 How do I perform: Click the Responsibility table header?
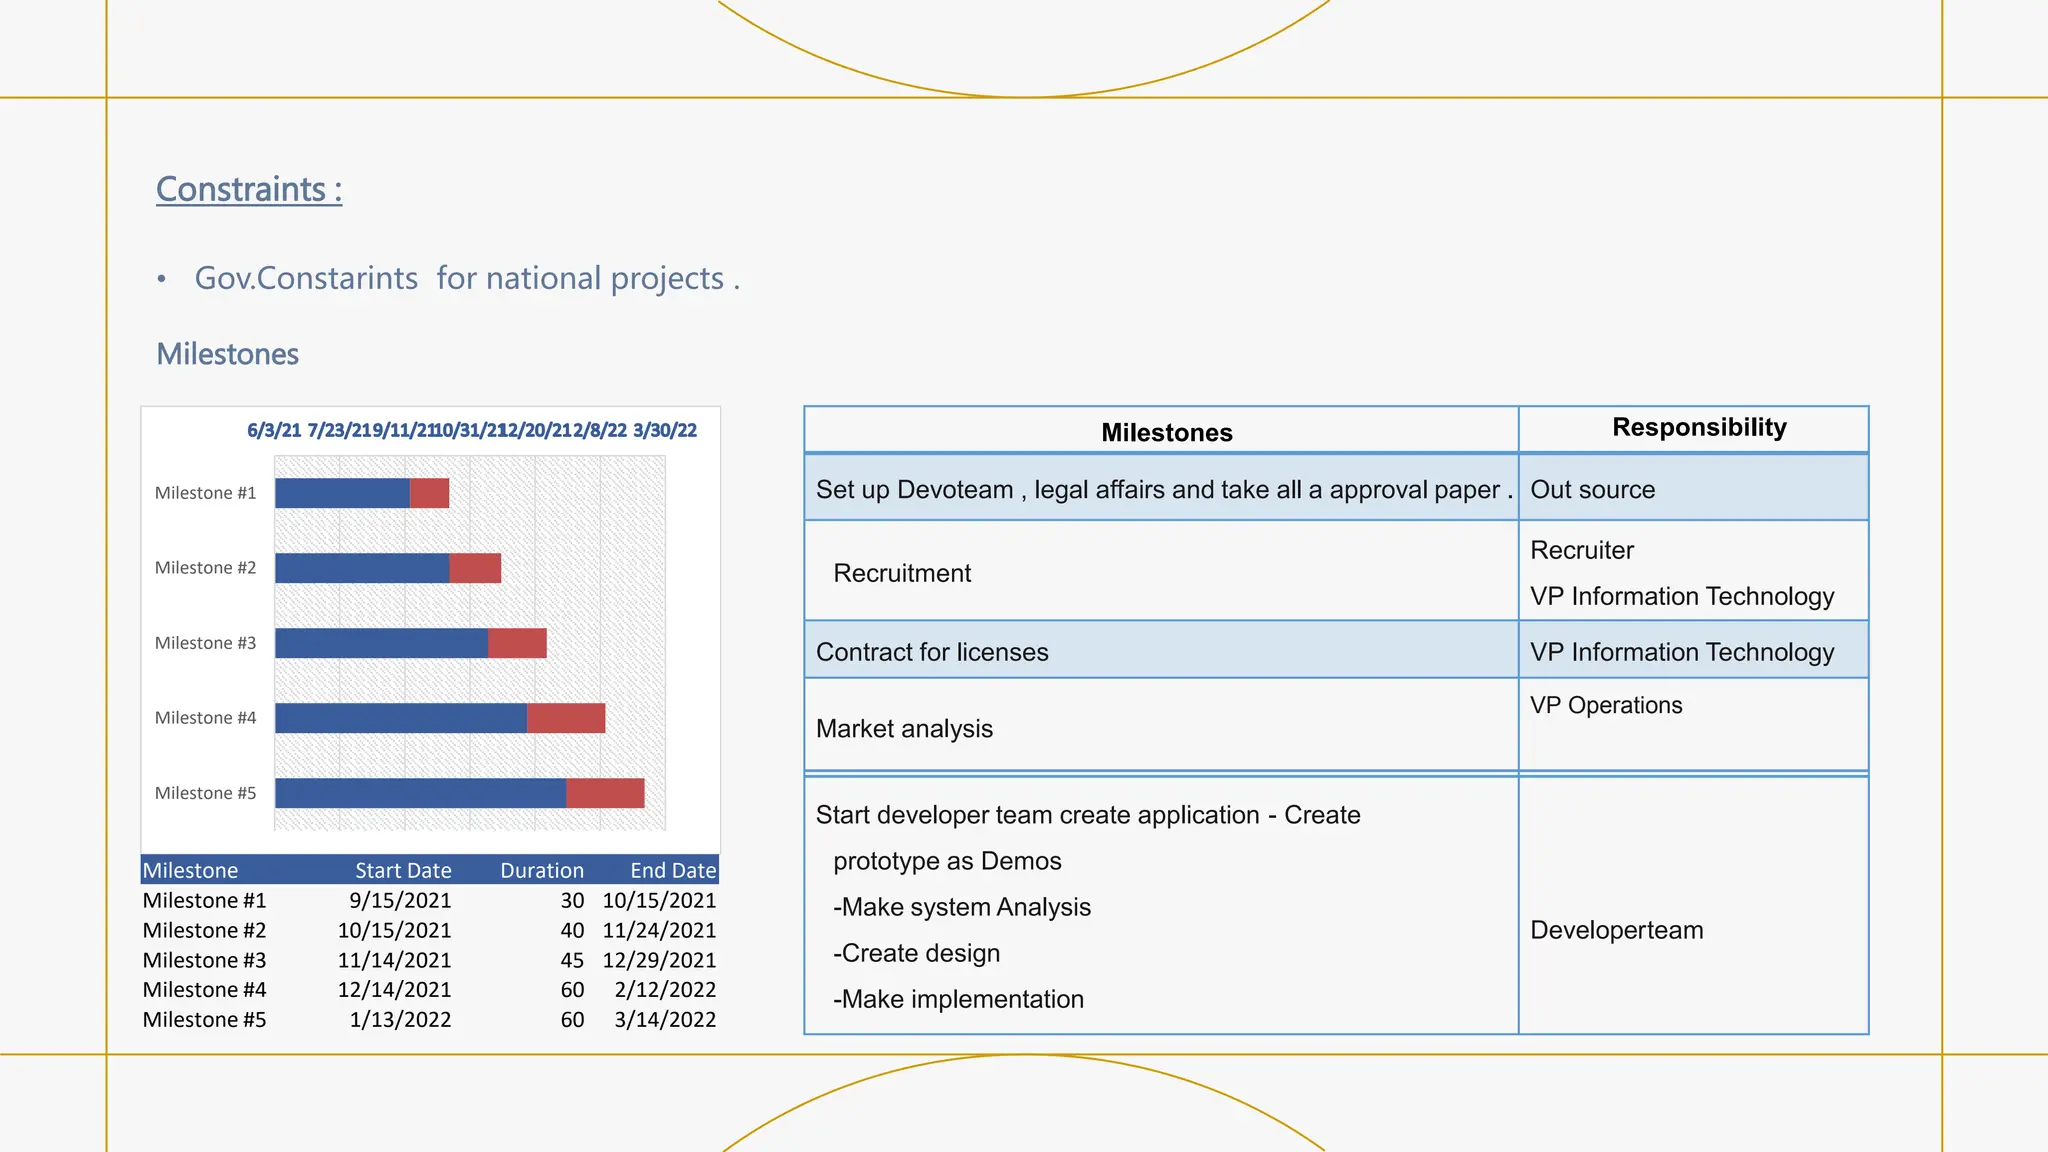[x=1698, y=428]
